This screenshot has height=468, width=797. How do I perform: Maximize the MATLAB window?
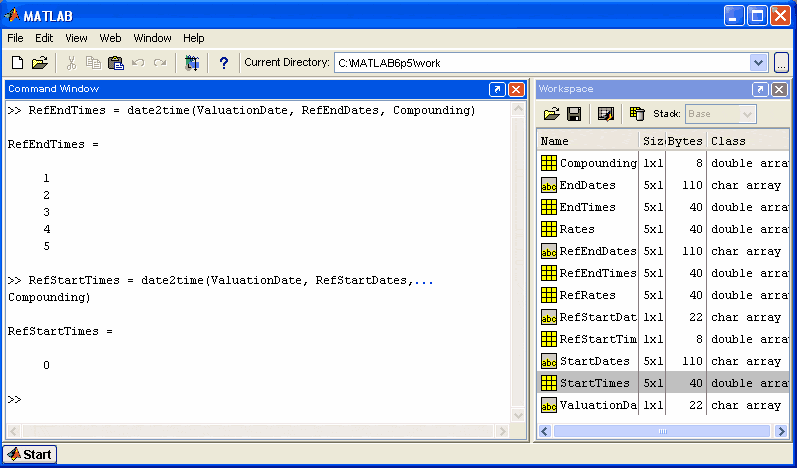coord(757,16)
